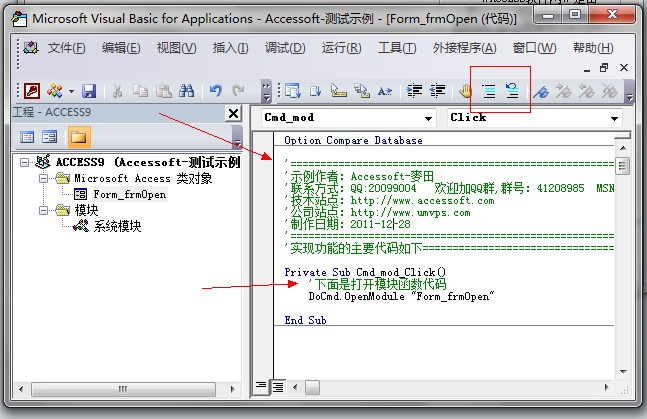The width and height of the screenshot is (647, 419).
Task: Open the 窗口(W) menu
Action: coord(534,48)
